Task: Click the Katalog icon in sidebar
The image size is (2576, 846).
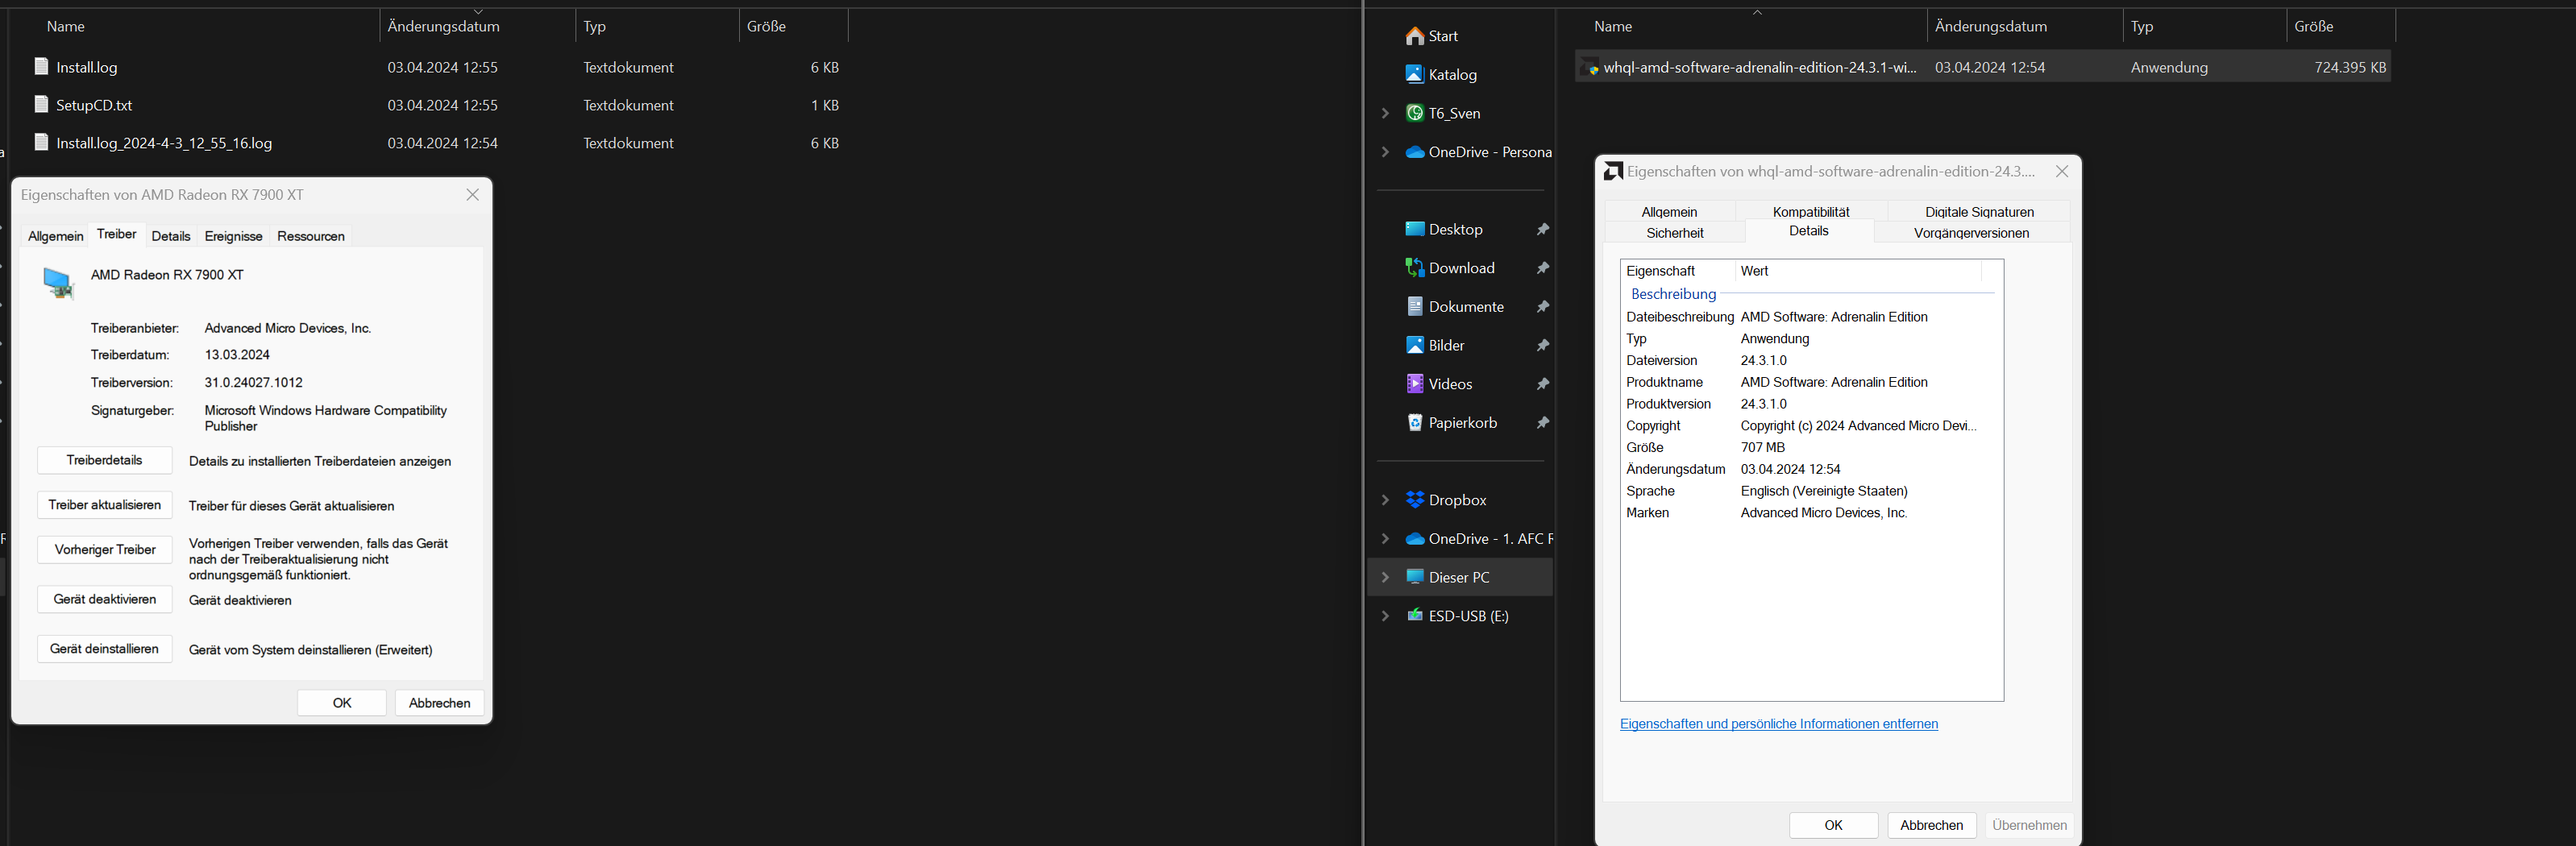Action: 1414,74
